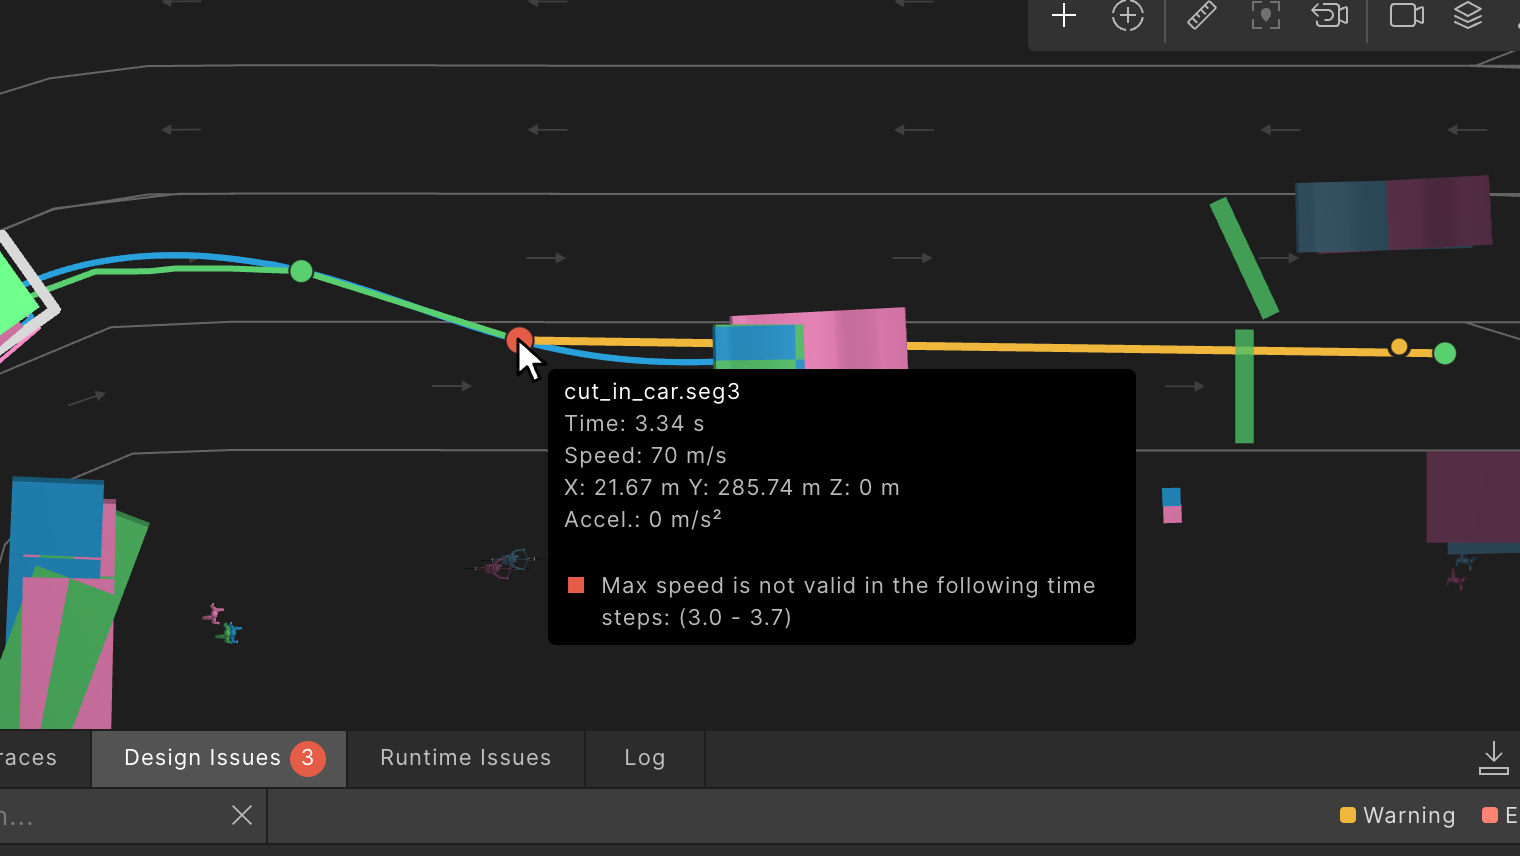Switch to the Design Issues tab
This screenshot has width=1520, height=856.
coord(219,758)
